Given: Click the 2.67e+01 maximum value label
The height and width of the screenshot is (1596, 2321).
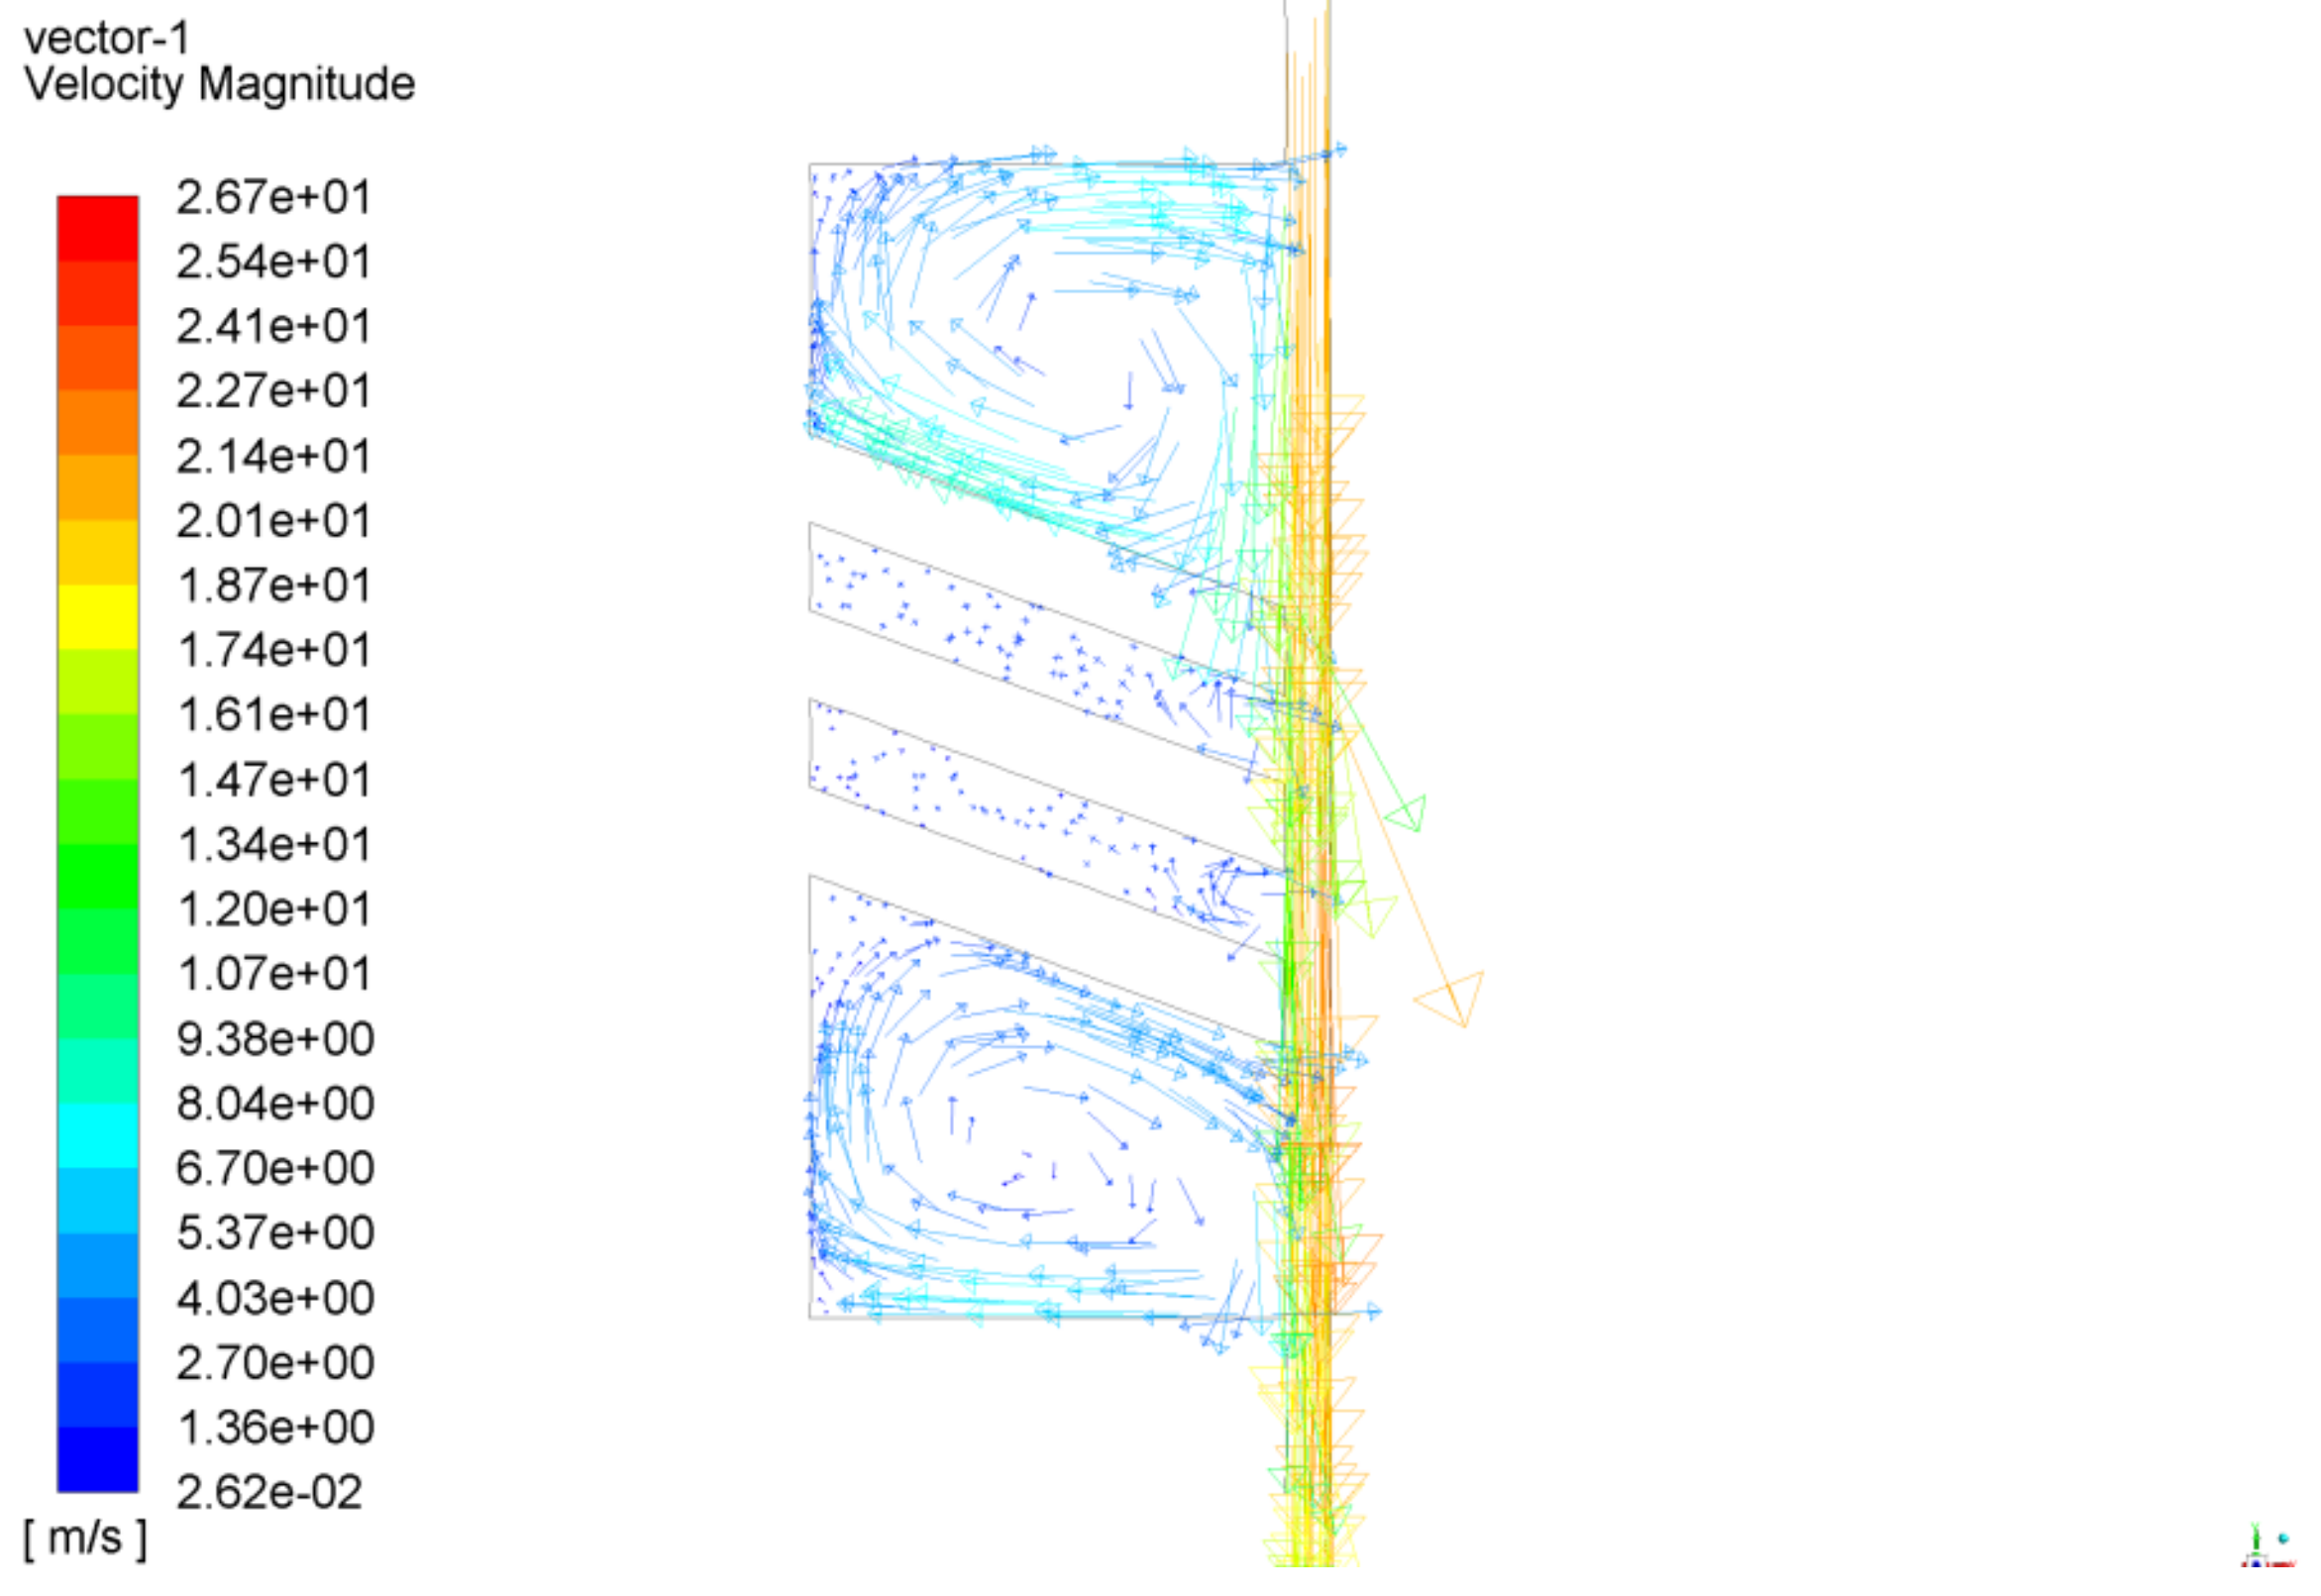Looking at the screenshot, I should 273,197.
